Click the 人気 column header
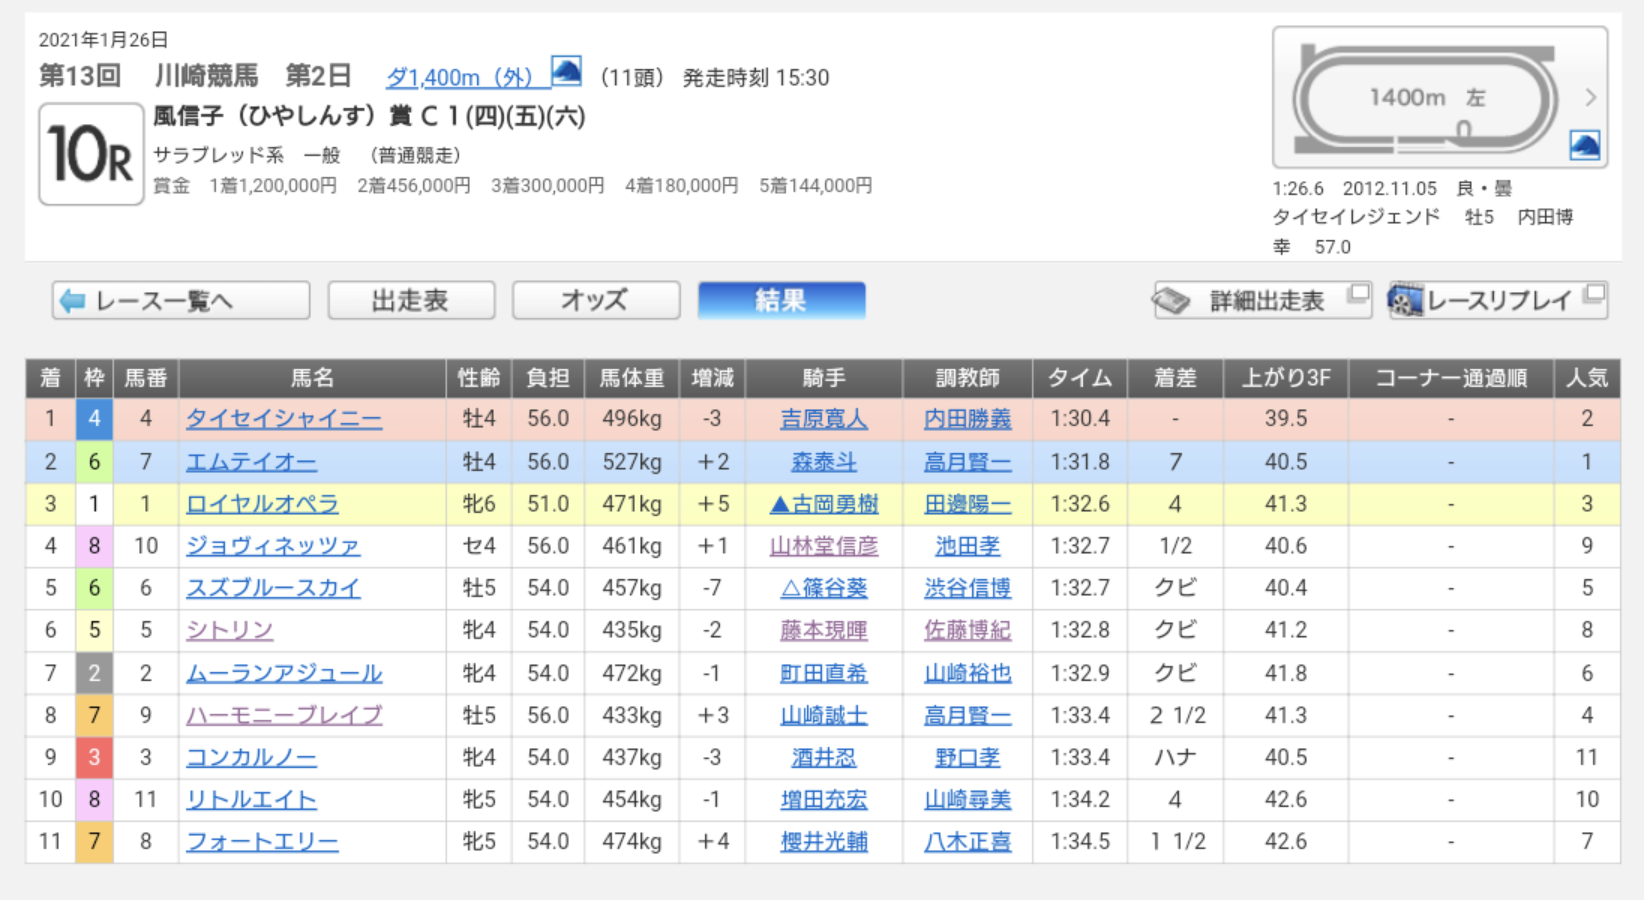 tap(1587, 378)
